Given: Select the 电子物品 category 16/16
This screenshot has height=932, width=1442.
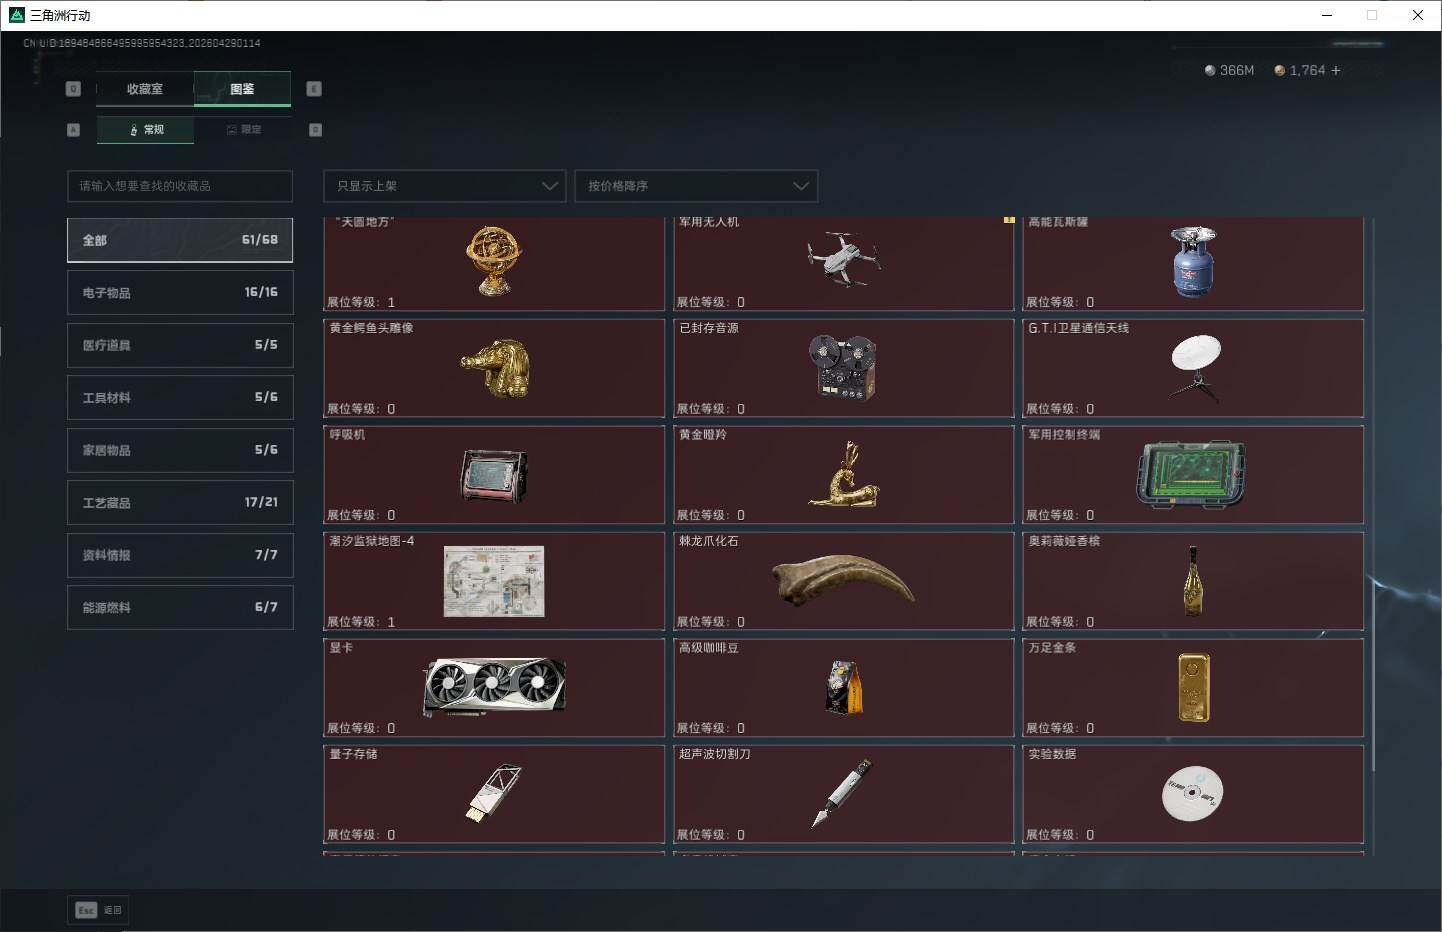Looking at the screenshot, I should (180, 292).
